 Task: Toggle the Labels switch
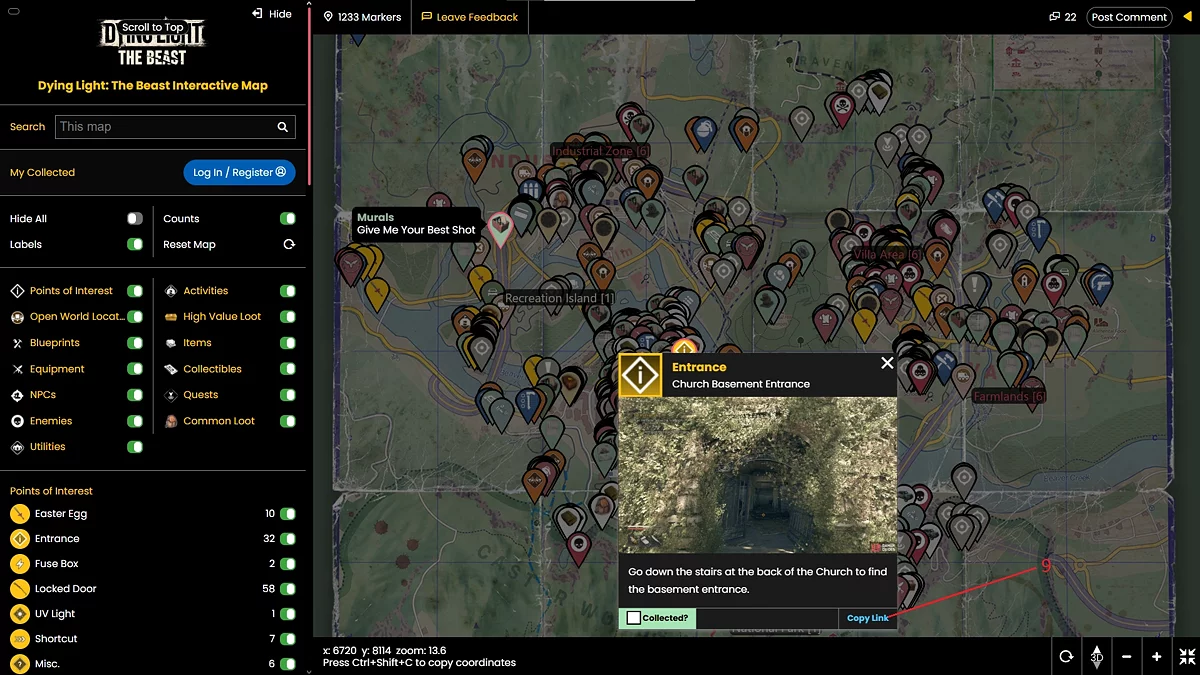(135, 244)
